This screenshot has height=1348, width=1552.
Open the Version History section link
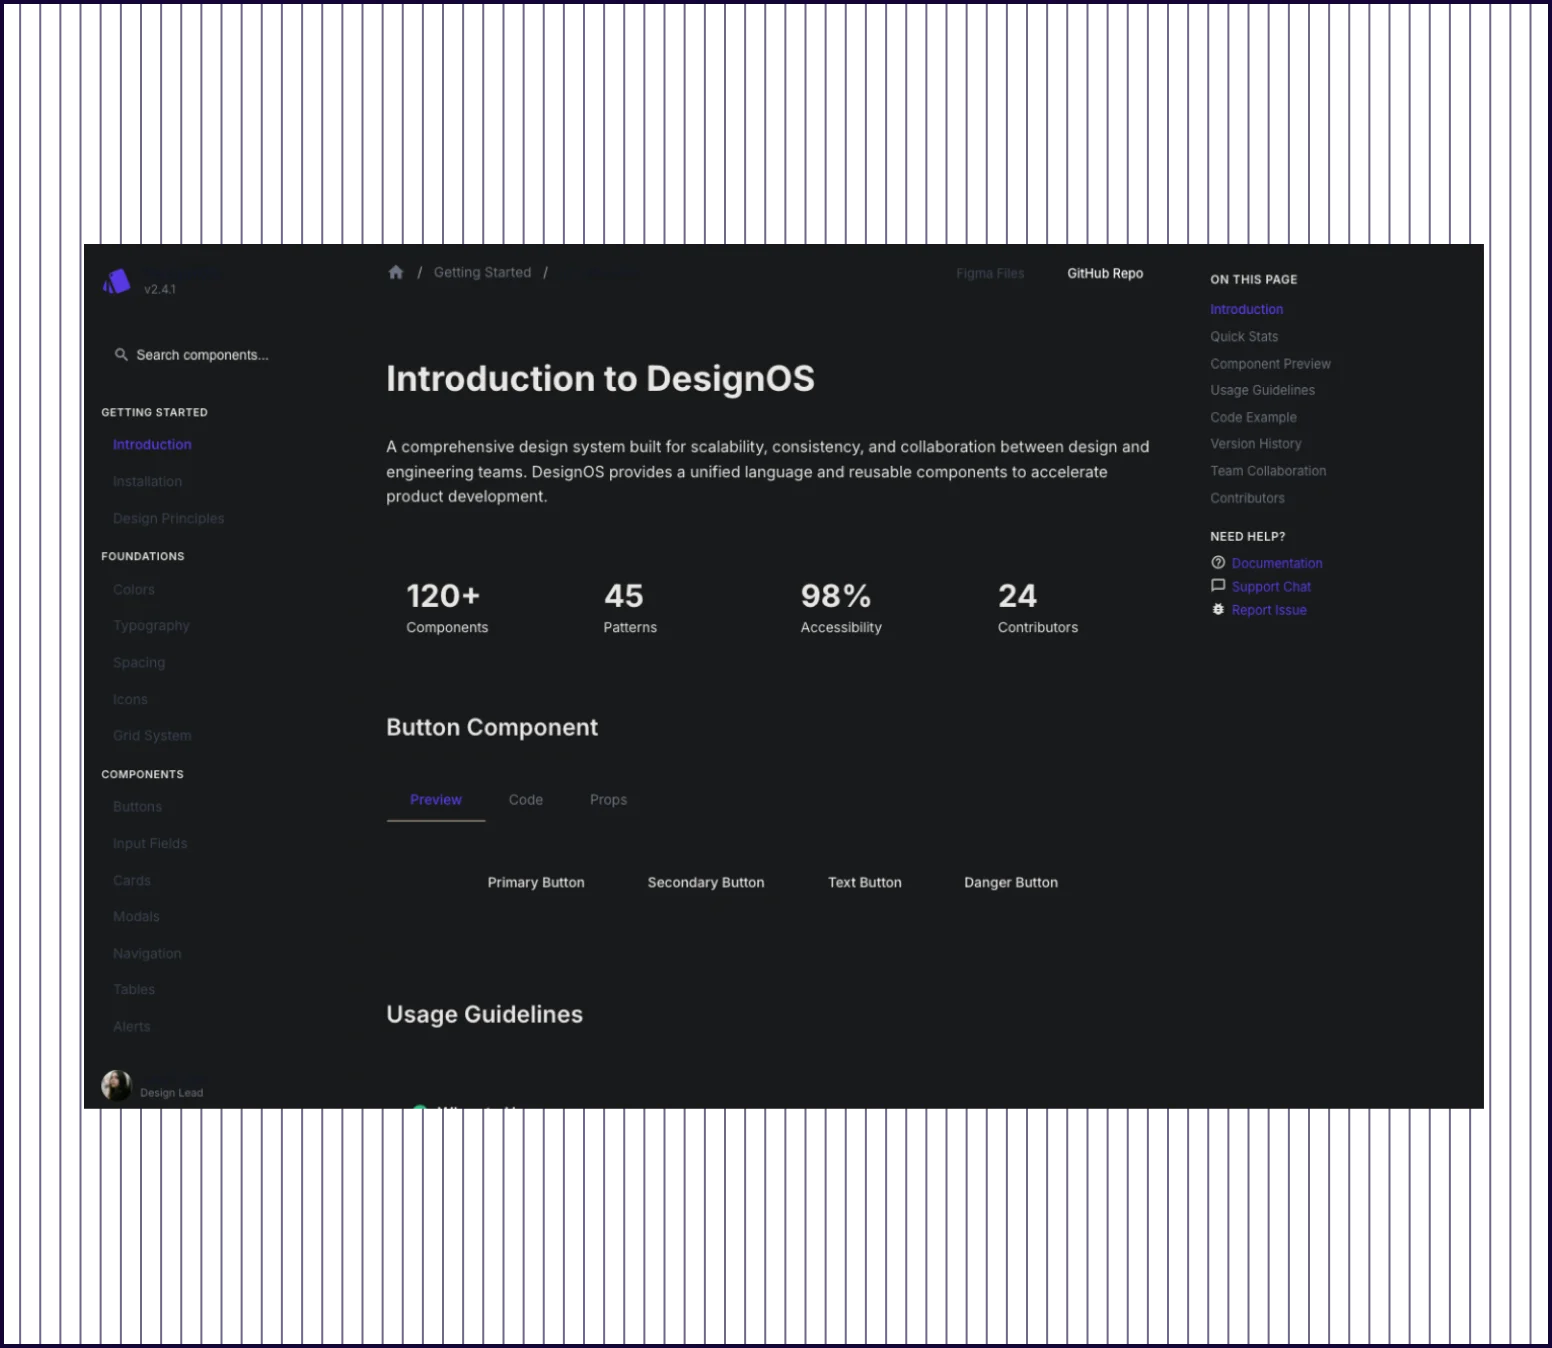click(x=1256, y=443)
